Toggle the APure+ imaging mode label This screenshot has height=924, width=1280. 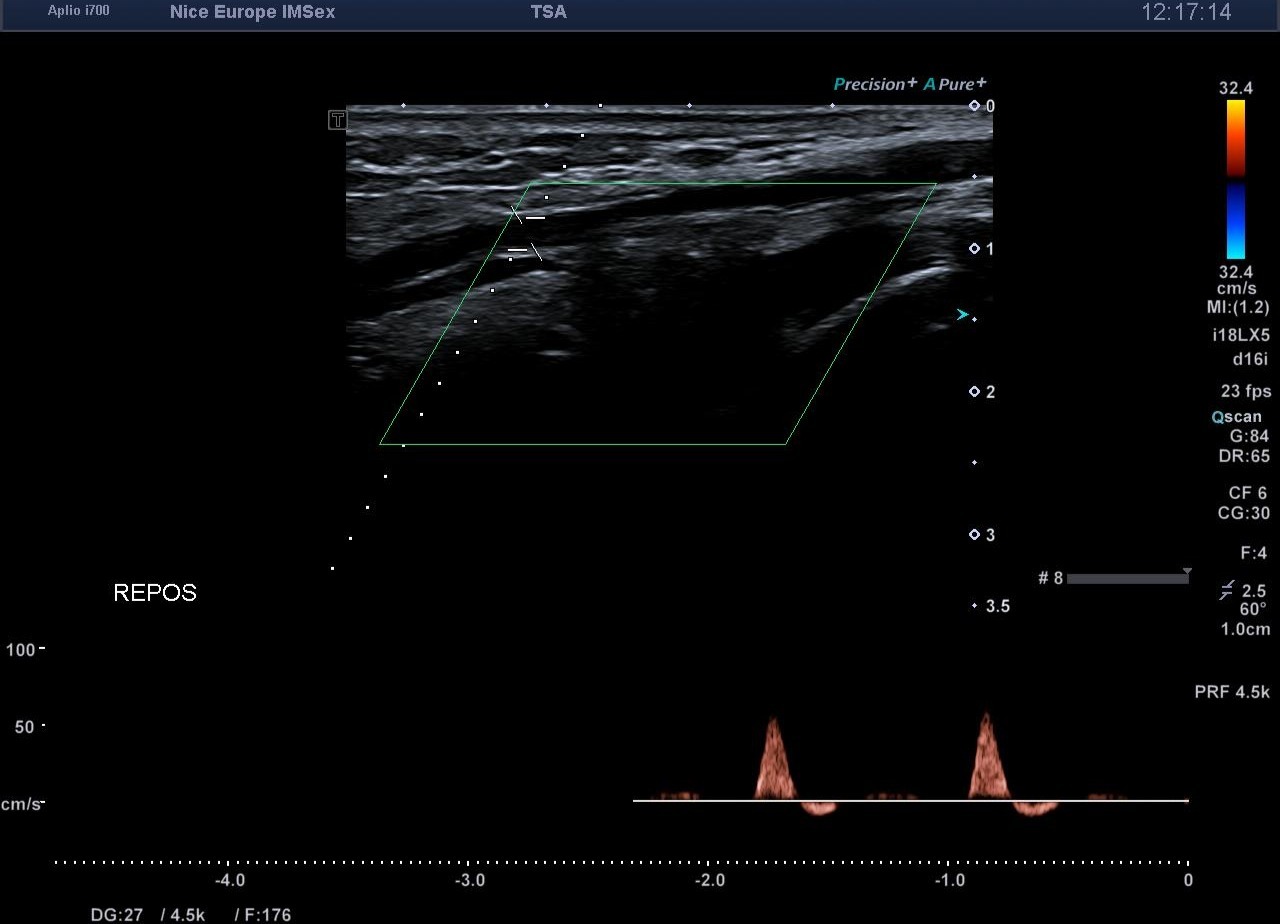(955, 84)
